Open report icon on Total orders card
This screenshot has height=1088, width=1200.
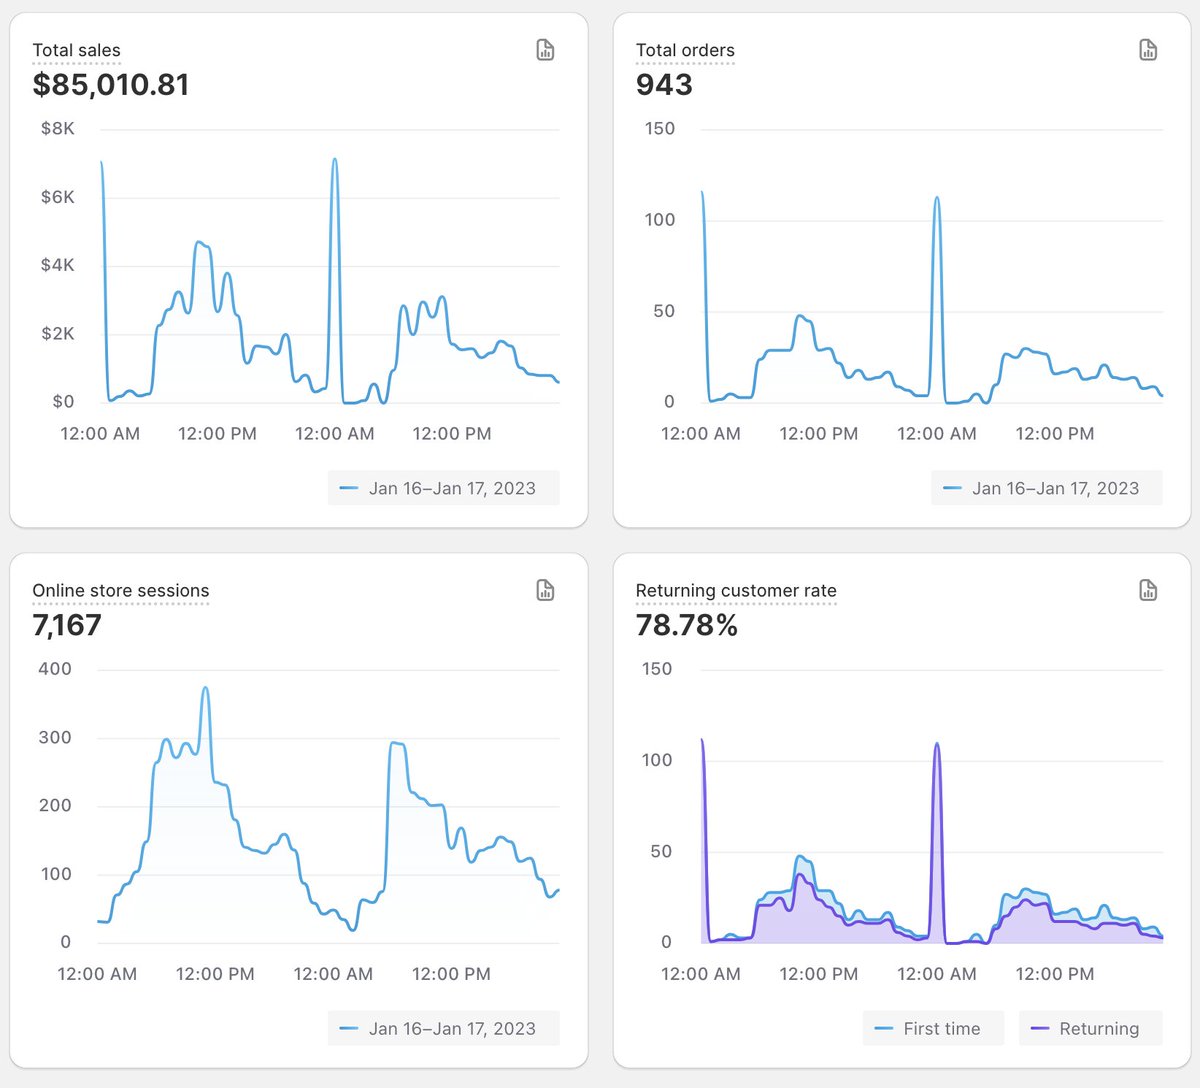coord(1148,50)
